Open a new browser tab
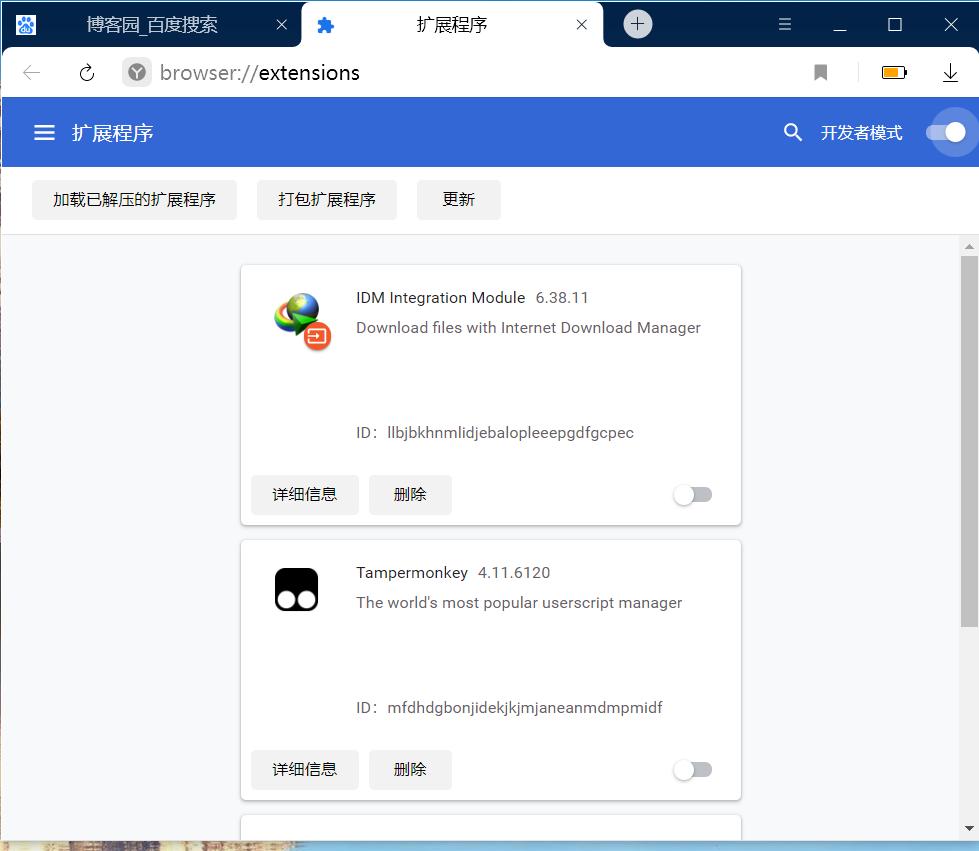Viewport: 979px width, 851px height. [x=637, y=23]
